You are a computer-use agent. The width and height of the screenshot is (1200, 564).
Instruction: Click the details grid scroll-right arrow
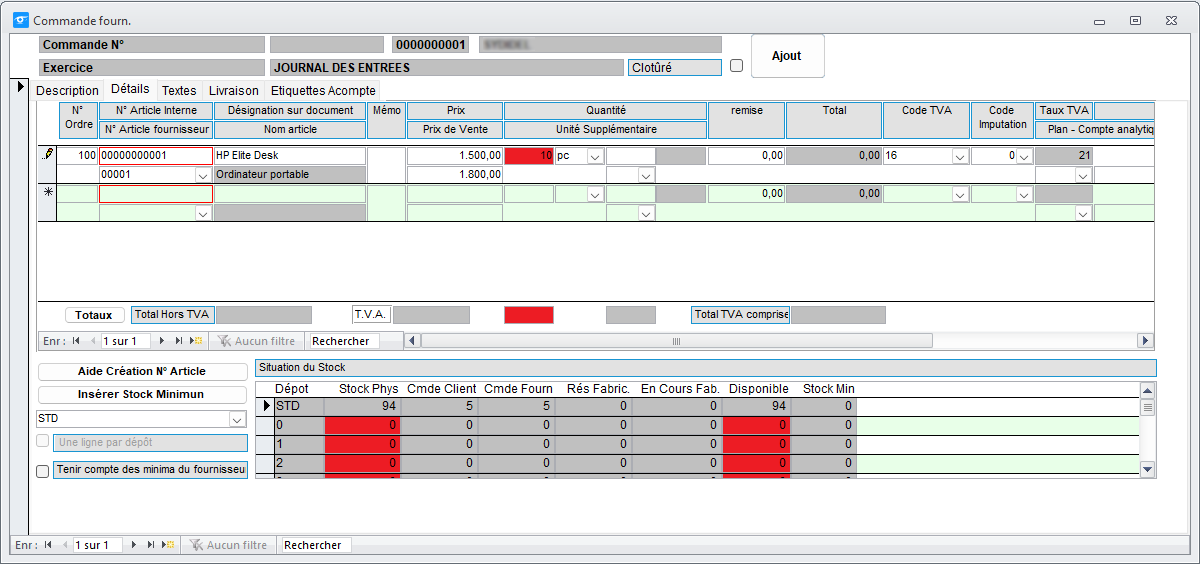point(1146,341)
